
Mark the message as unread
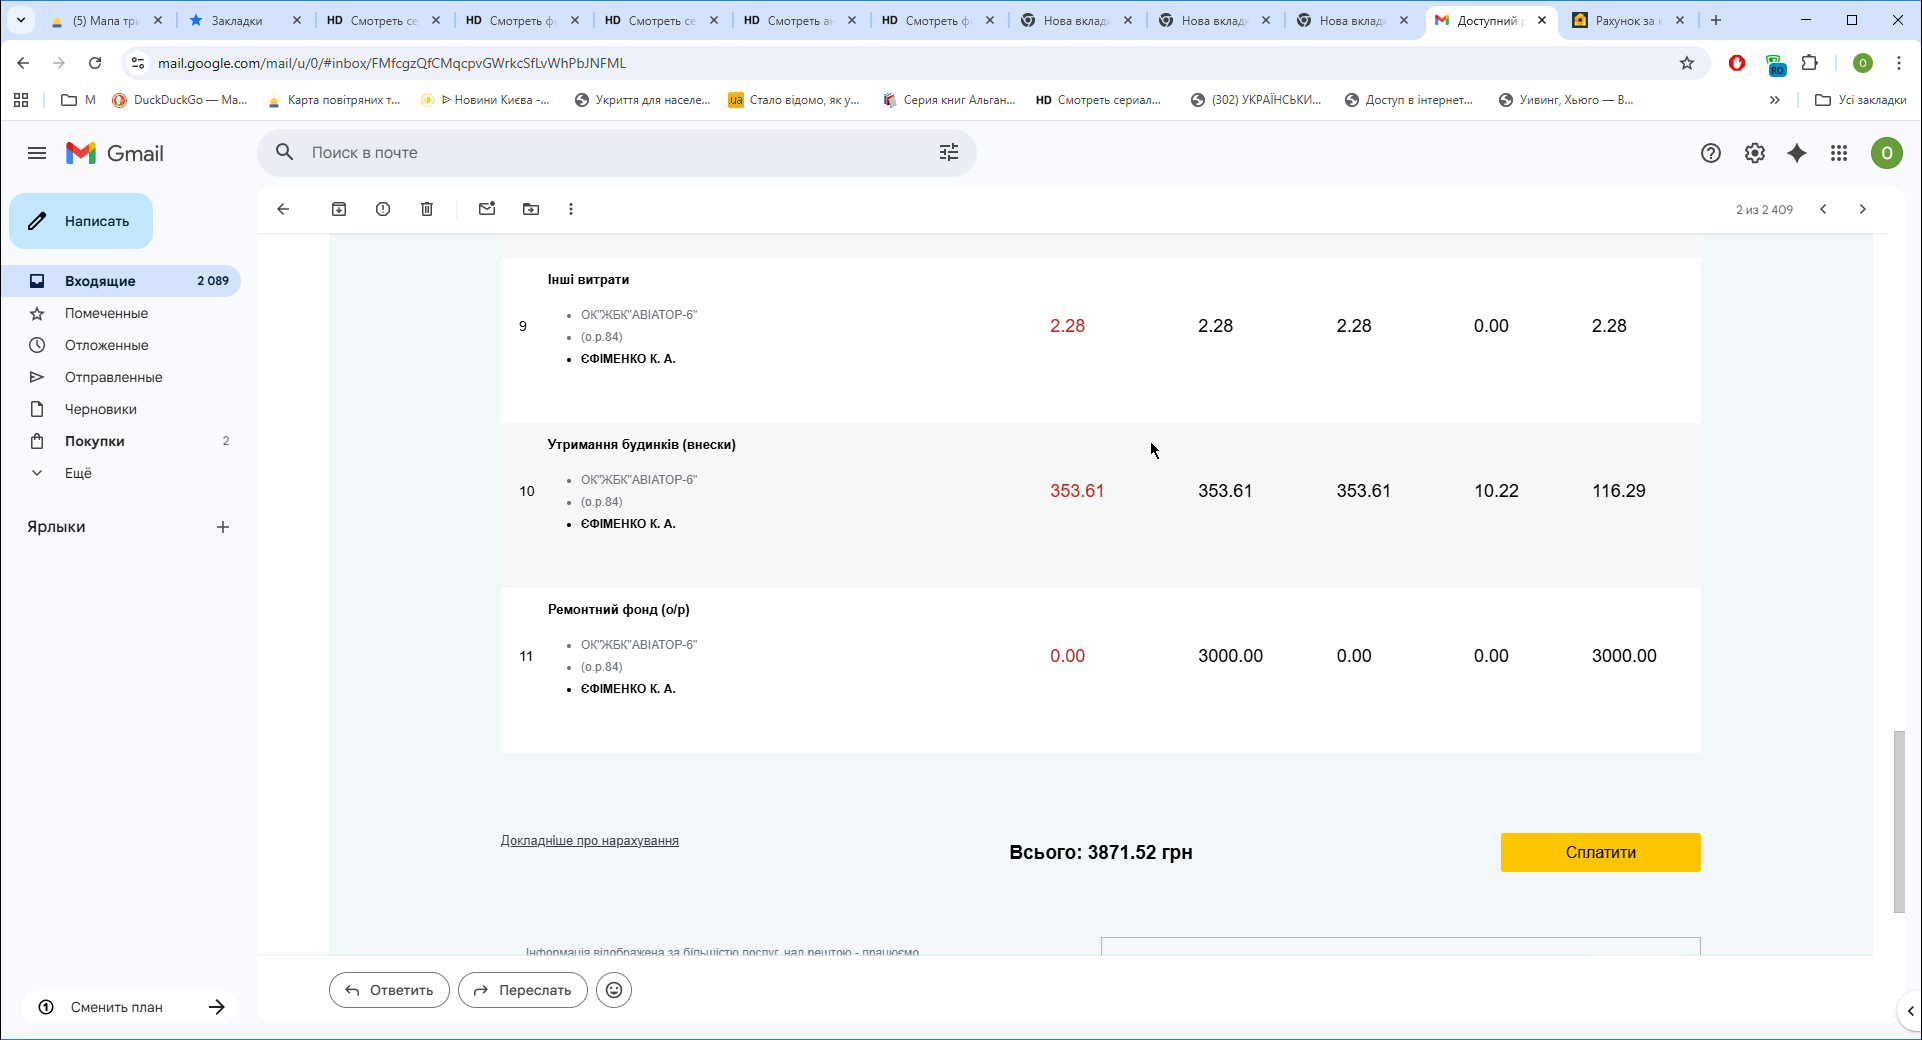click(x=487, y=209)
